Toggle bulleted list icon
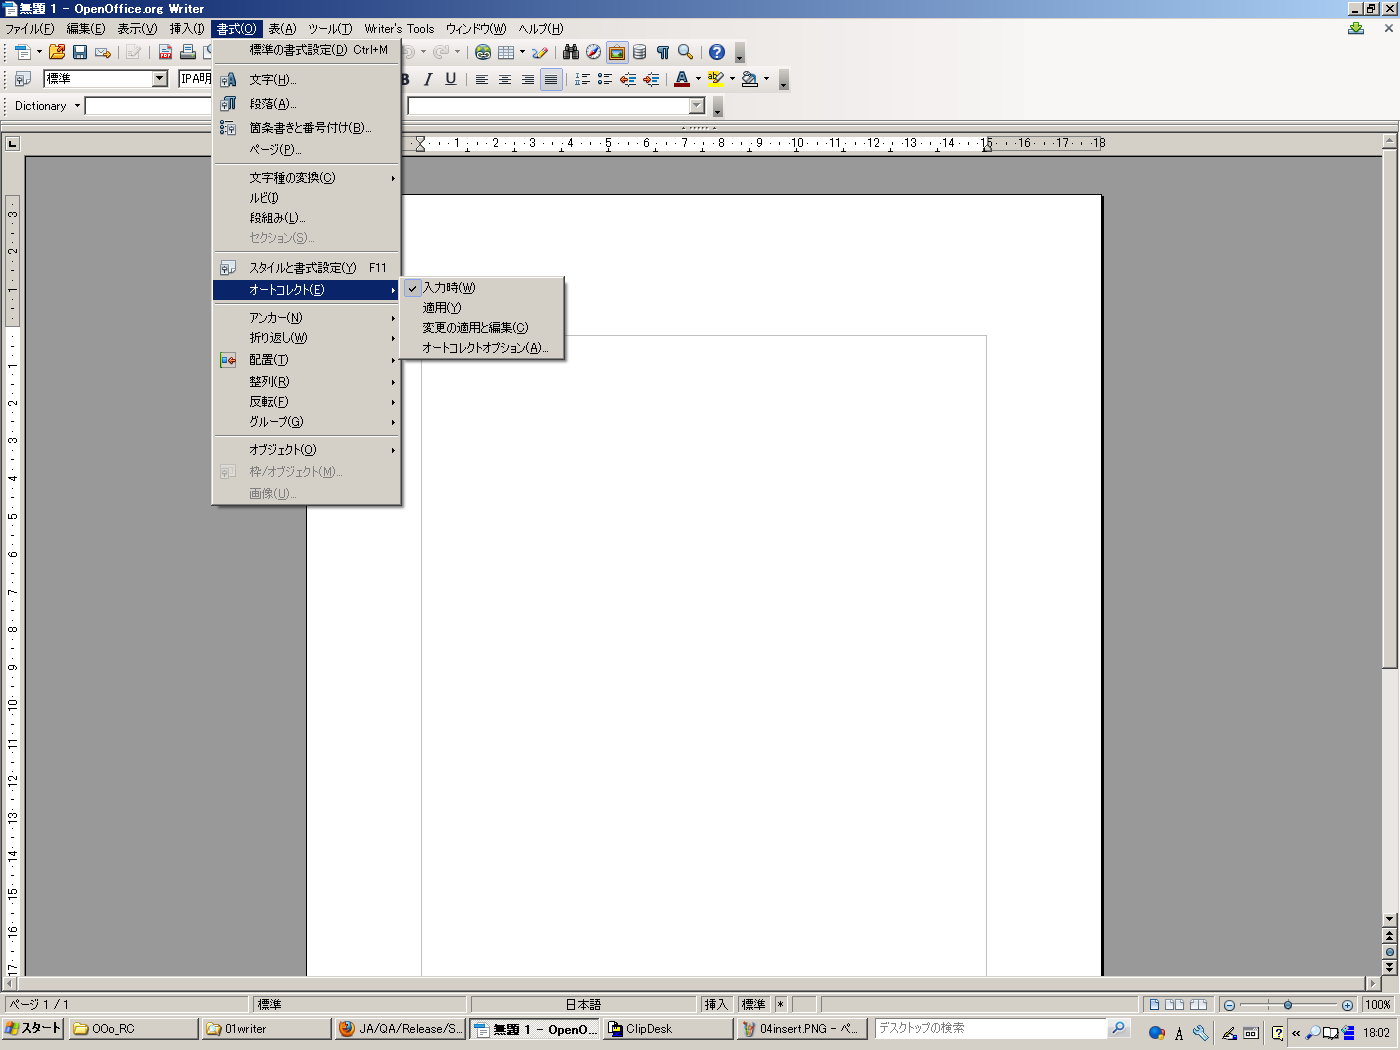Image resolution: width=1400 pixels, height=1050 pixels. [x=605, y=79]
